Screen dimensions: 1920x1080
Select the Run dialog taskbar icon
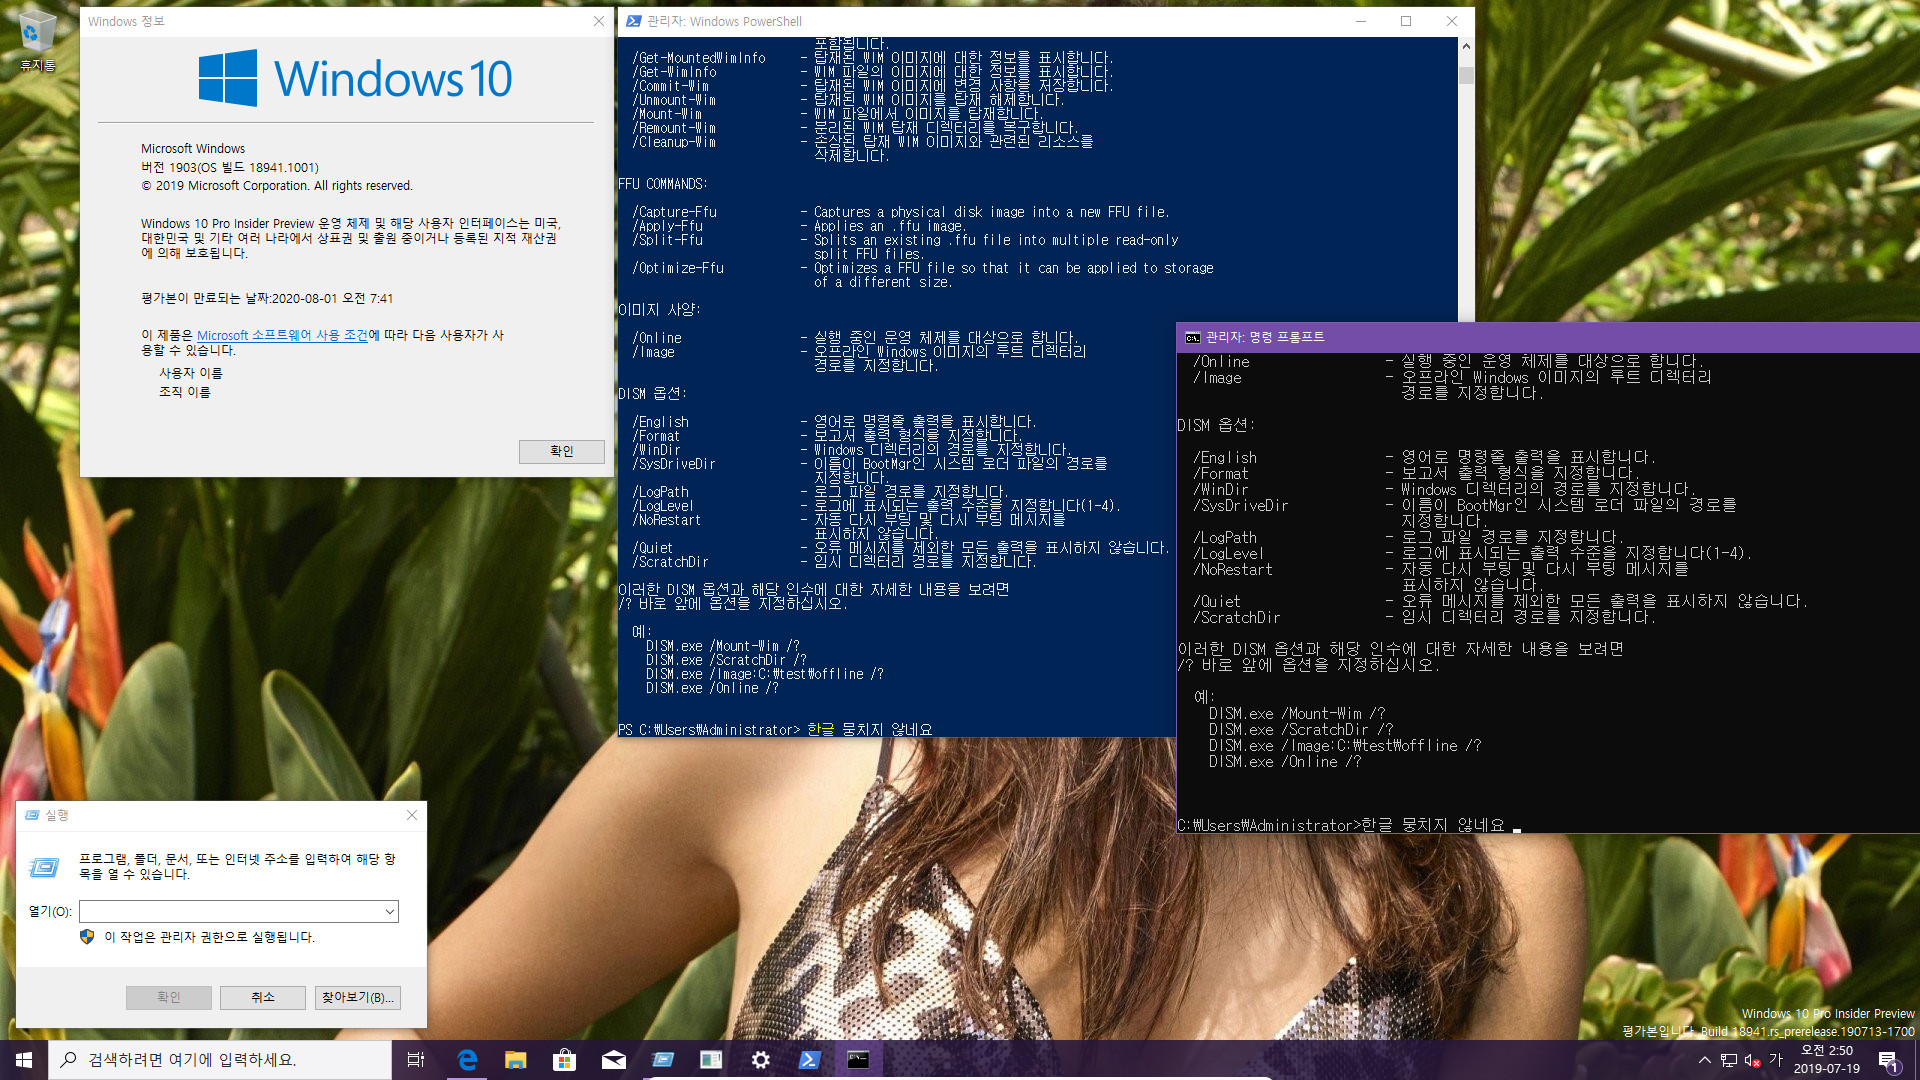pos(663,1060)
